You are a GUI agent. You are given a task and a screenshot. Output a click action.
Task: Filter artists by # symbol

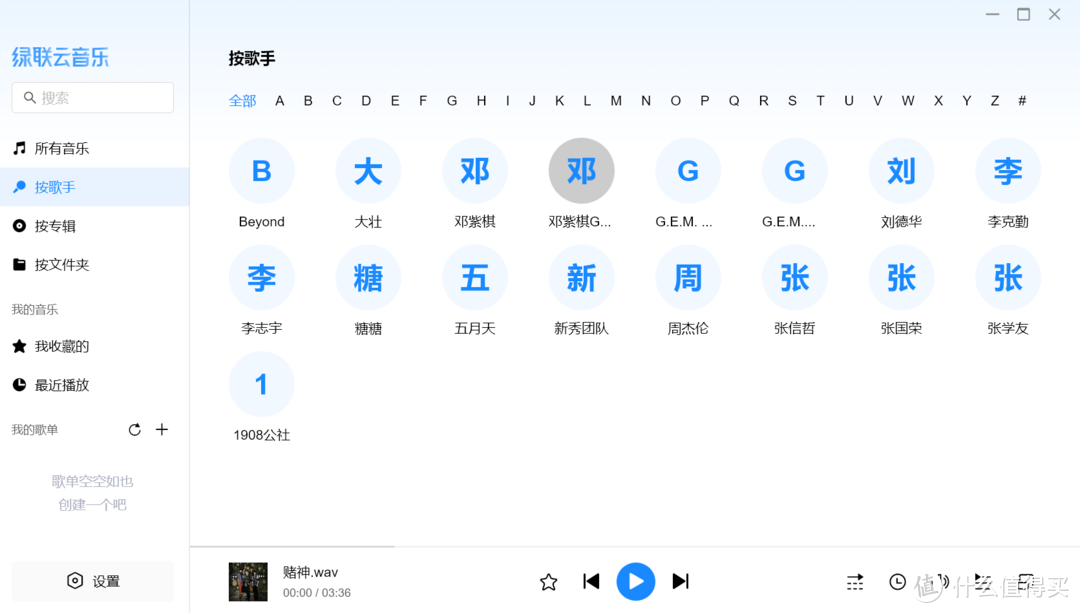[x=1022, y=101]
